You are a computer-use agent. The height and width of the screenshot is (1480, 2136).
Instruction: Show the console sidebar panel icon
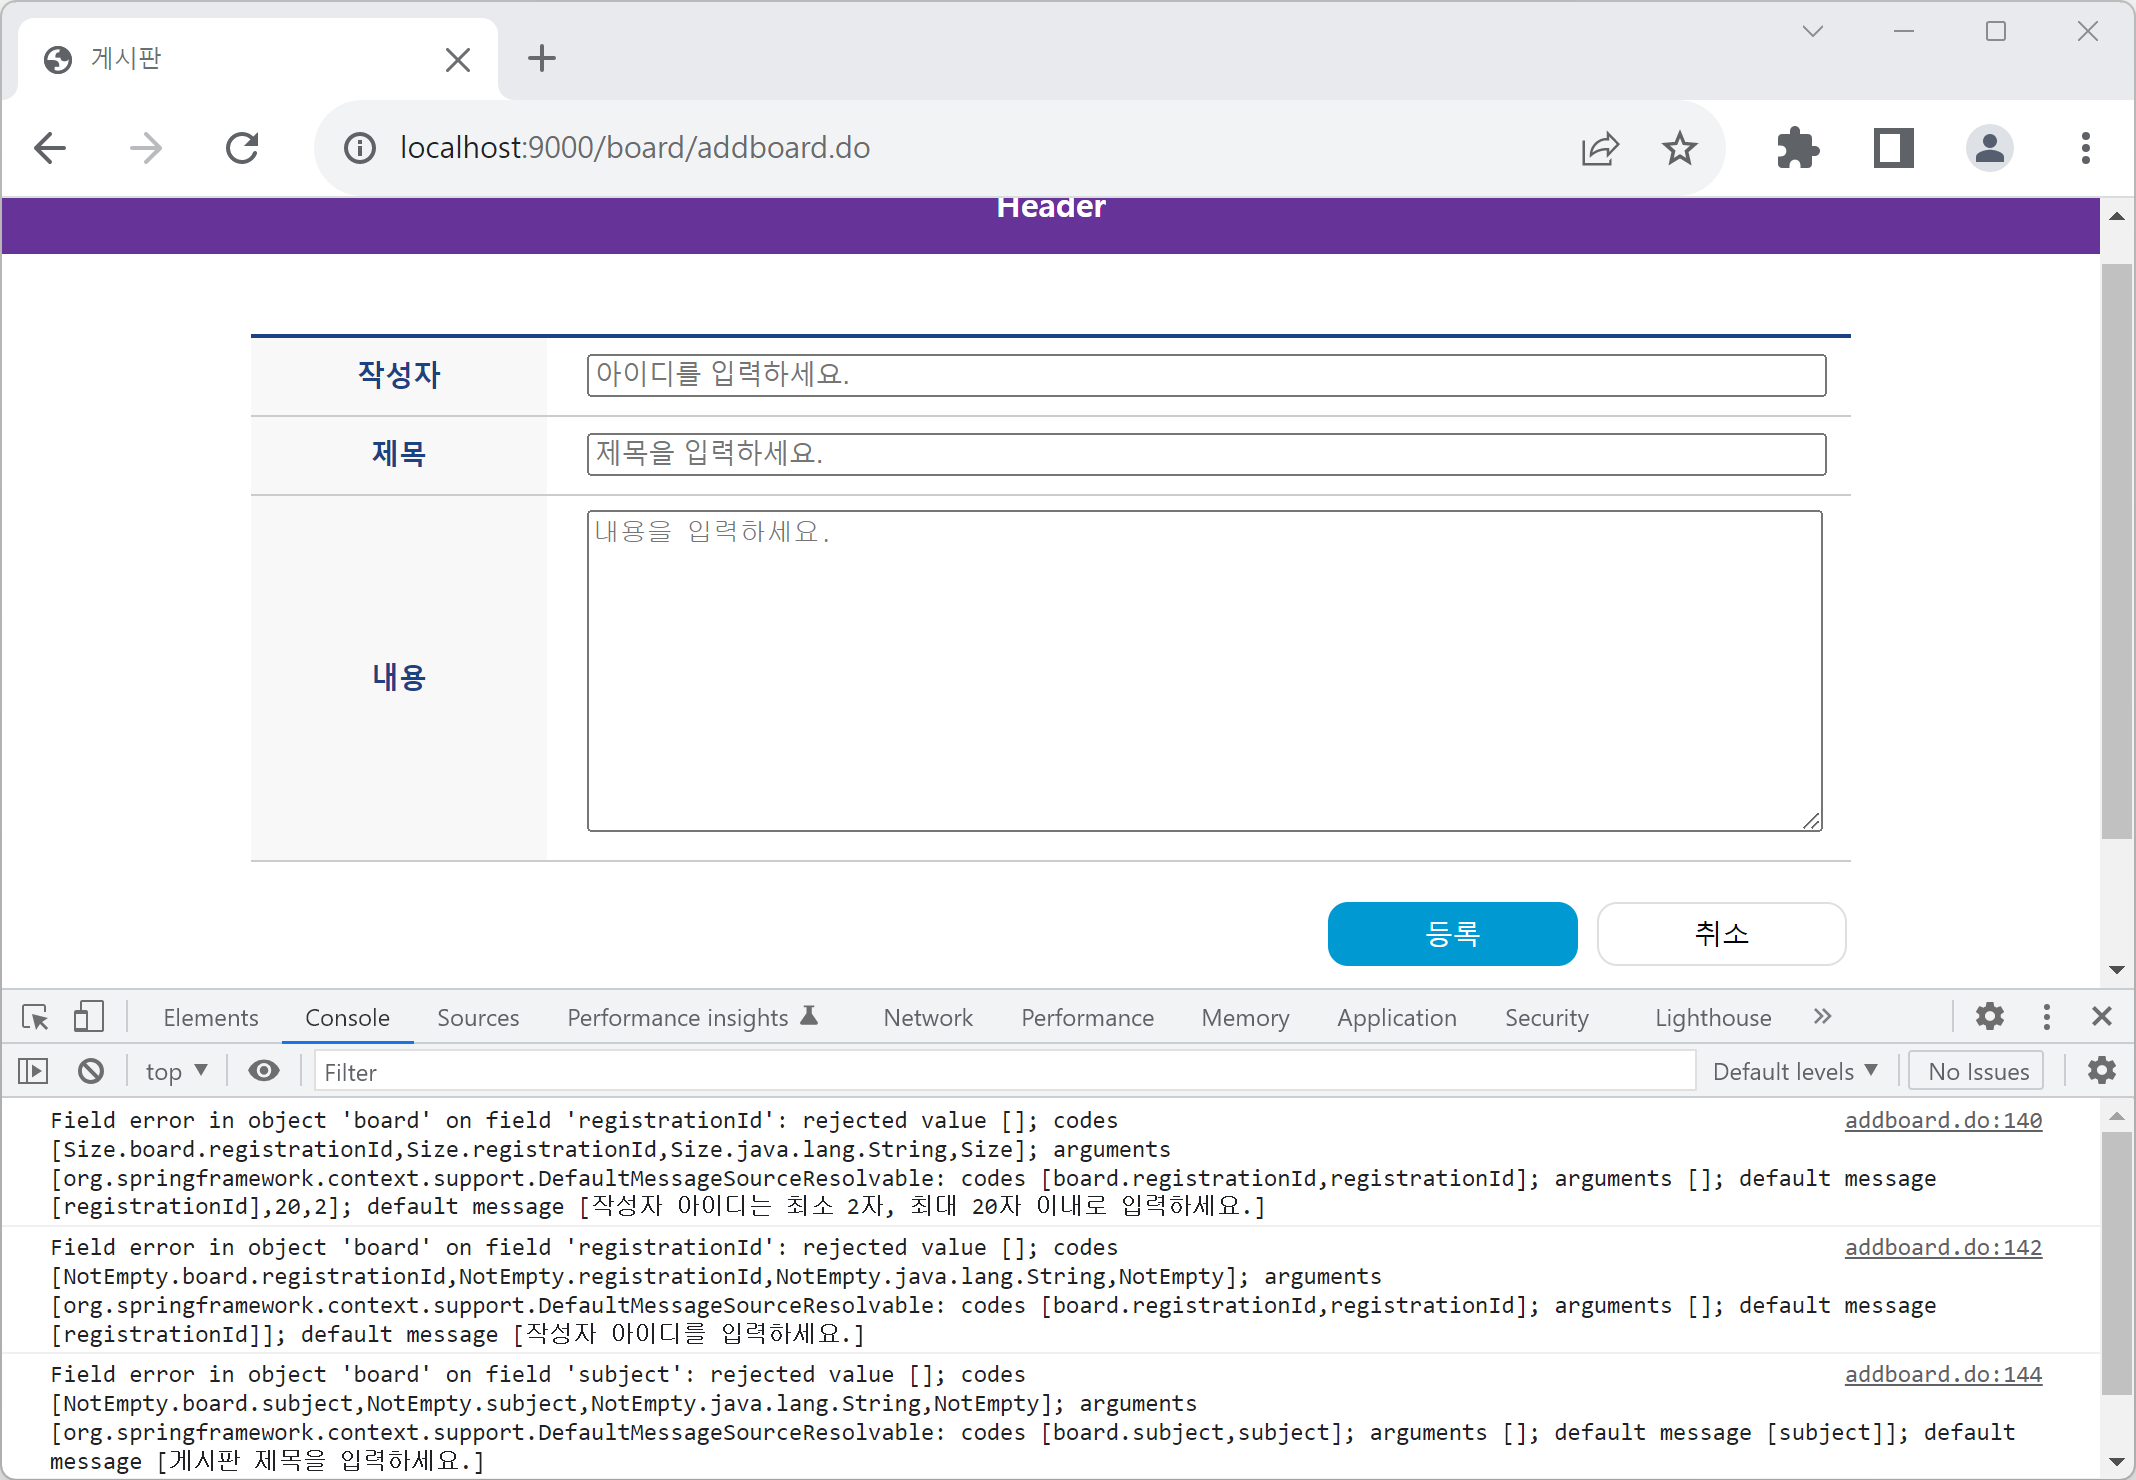(33, 1072)
